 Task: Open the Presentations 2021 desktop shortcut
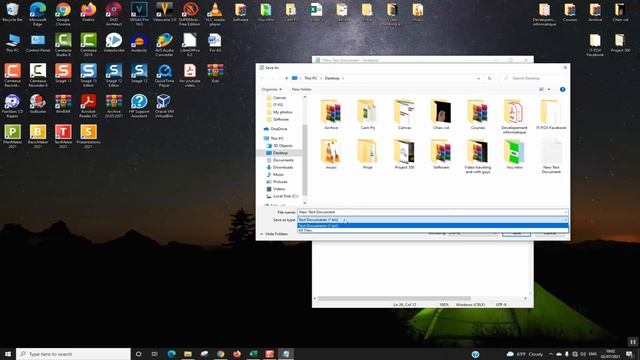click(88, 136)
